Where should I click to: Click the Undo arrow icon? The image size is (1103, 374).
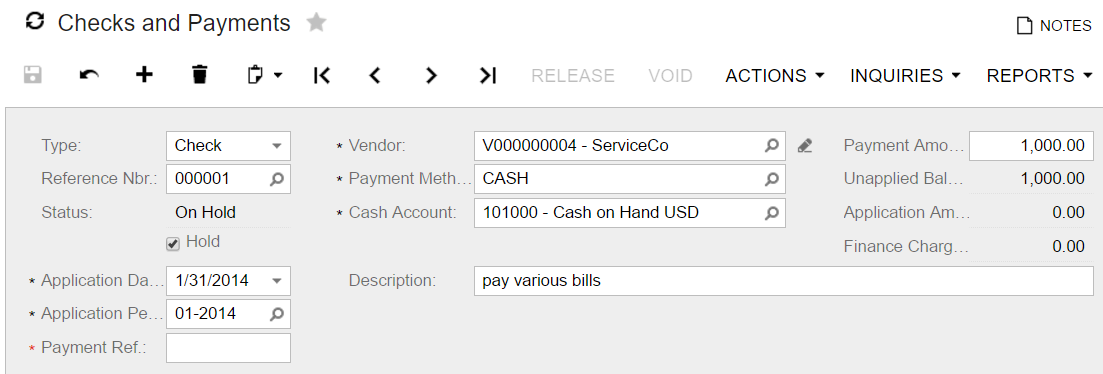[x=89, y=75]
